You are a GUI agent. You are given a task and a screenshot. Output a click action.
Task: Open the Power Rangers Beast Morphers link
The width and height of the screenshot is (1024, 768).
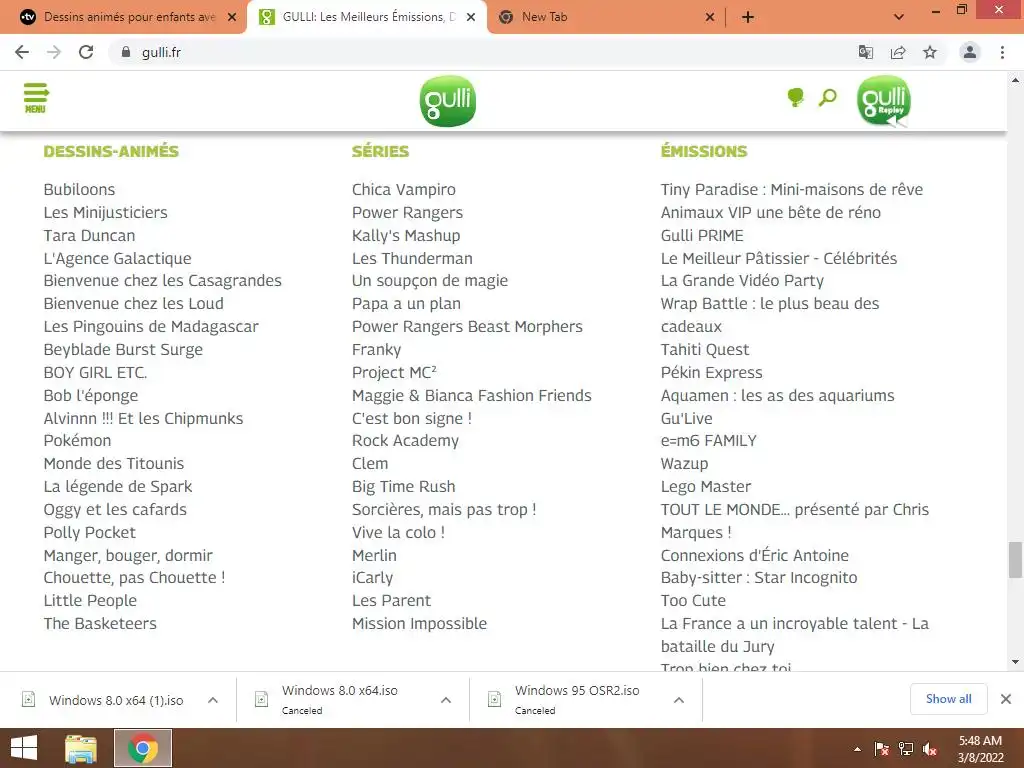point(467,327)
